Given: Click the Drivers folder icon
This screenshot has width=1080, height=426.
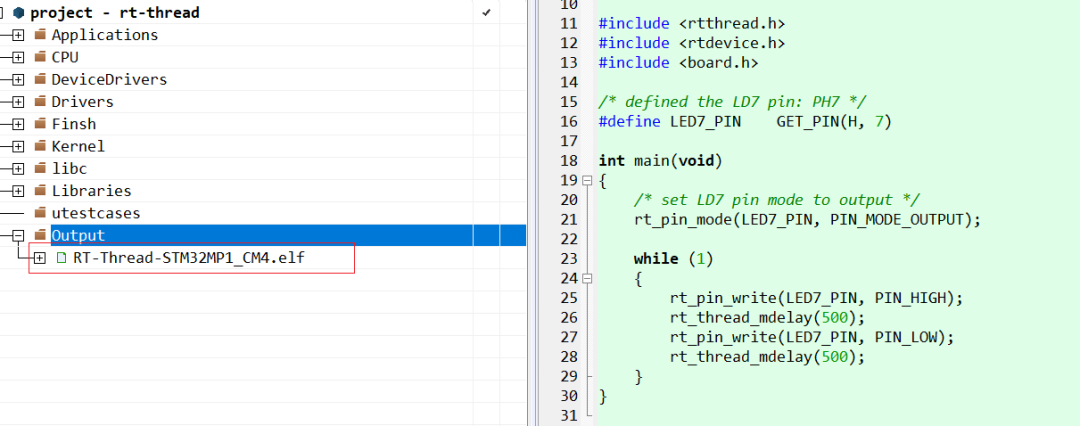Looking at the screenshot, I should point(40,101).
